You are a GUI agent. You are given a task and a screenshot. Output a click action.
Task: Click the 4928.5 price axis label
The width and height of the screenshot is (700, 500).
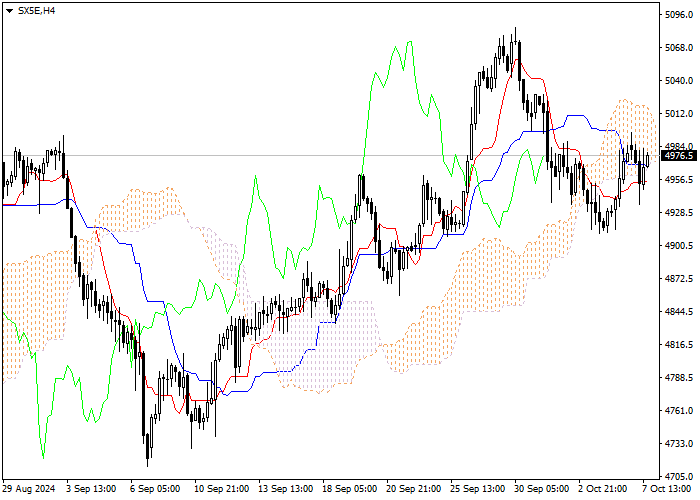tap(679, 213)
